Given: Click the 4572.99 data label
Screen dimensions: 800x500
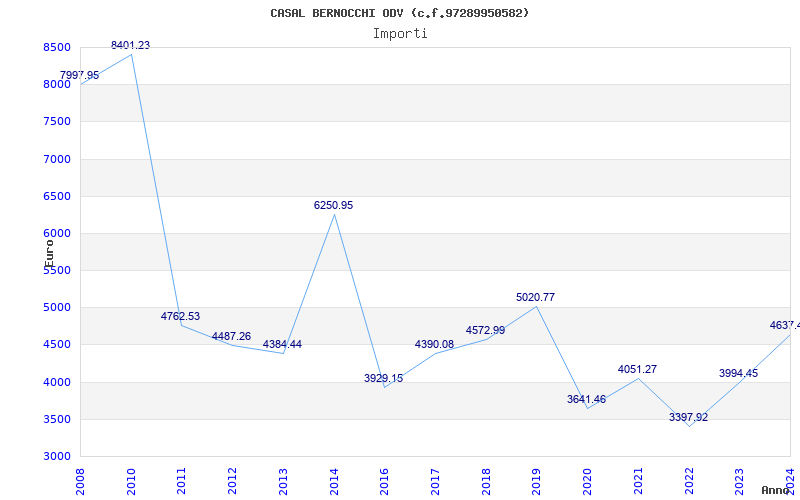Looking at the screenshot, I should pyautogui.click(x=485, y=330).
